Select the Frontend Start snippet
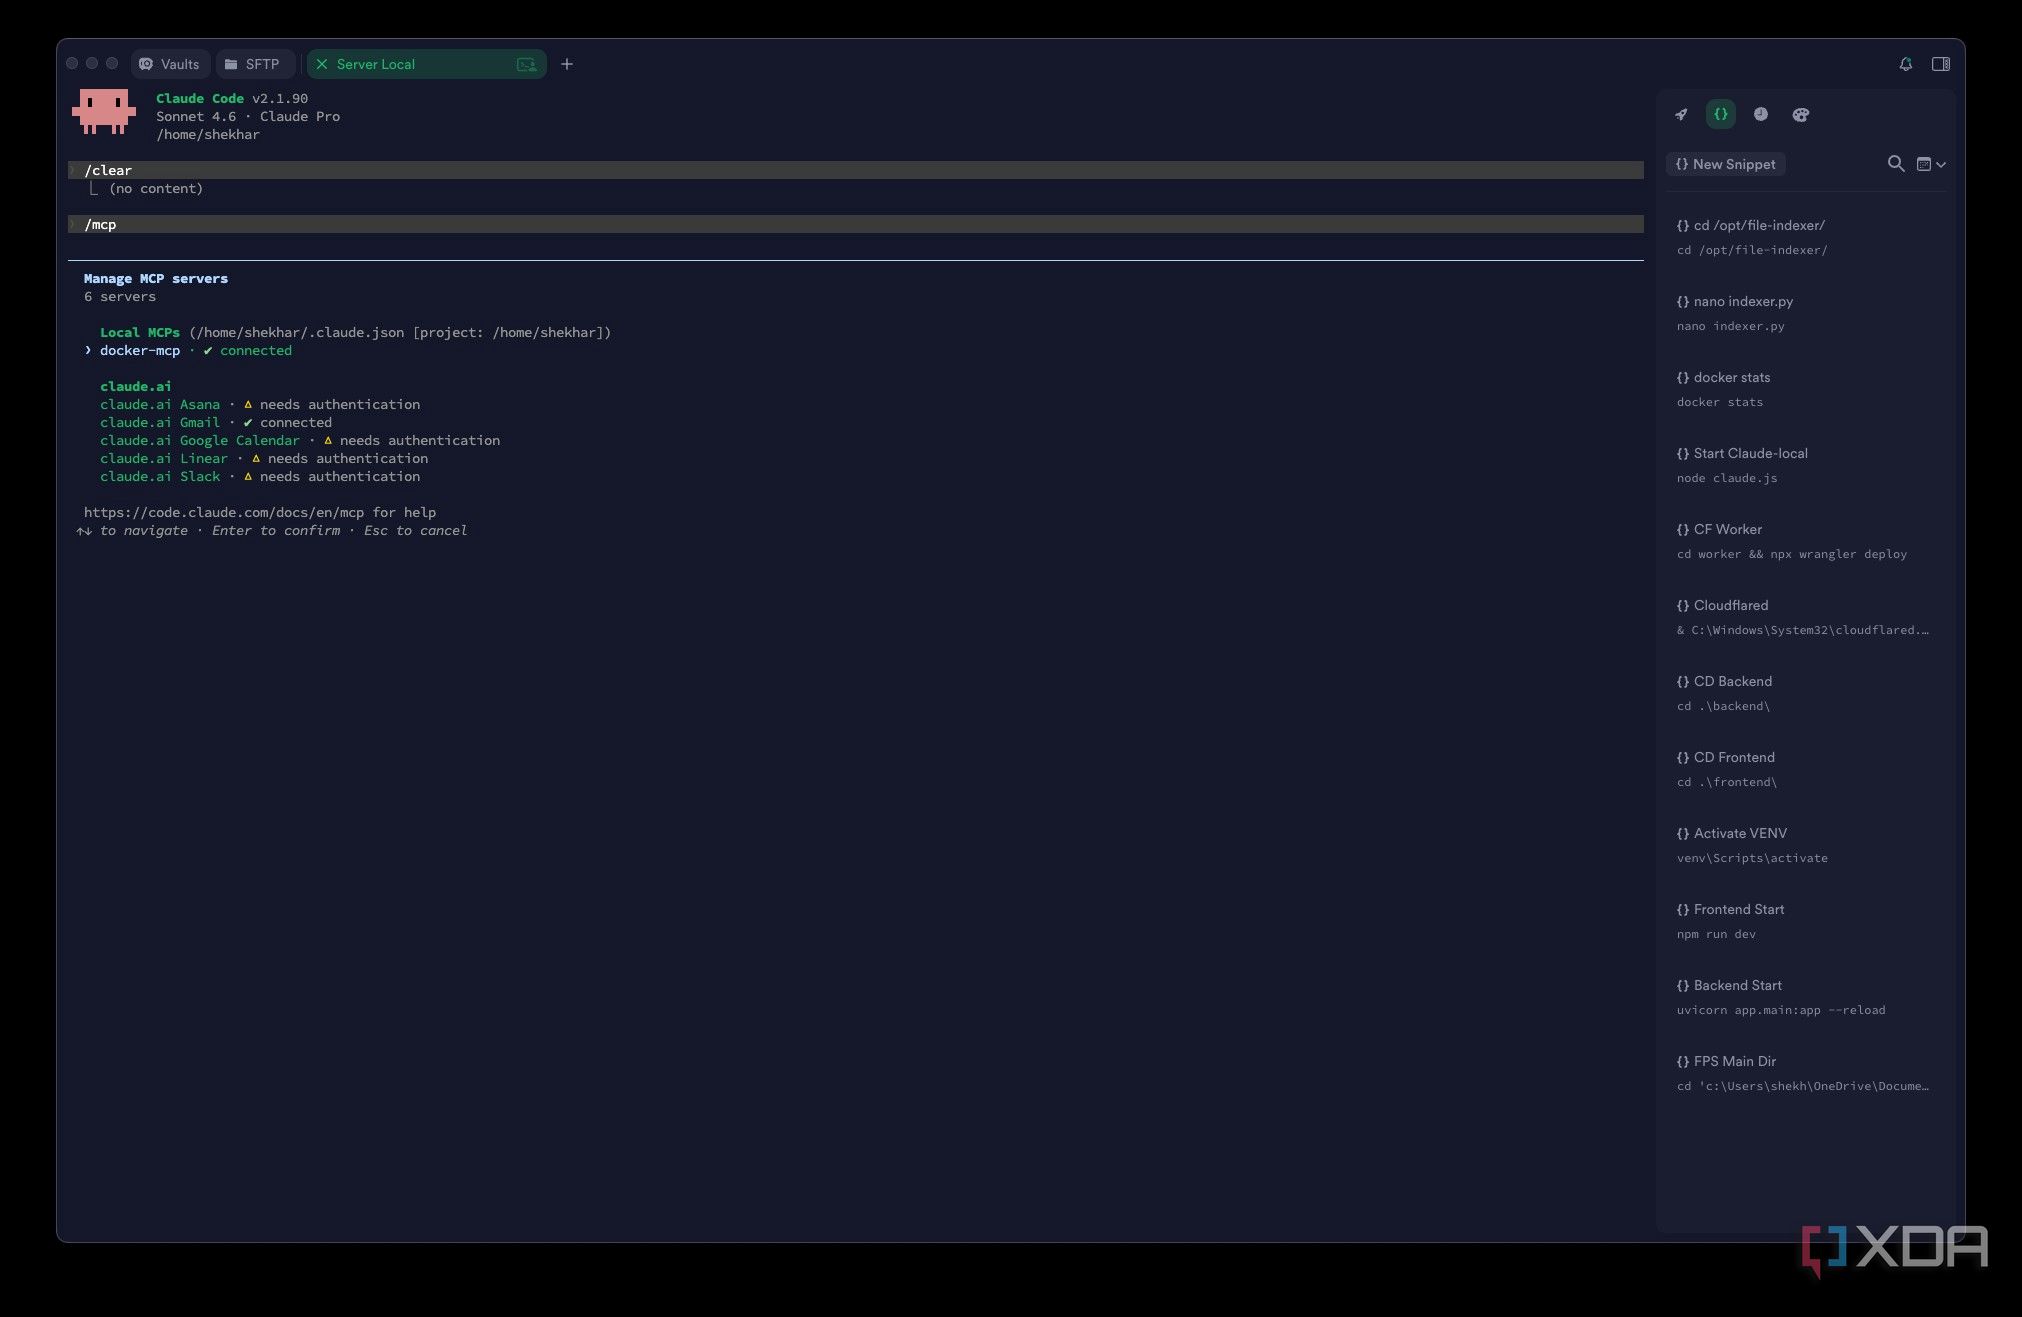Screen dimensions: 2022x1317 (1806, 921)
